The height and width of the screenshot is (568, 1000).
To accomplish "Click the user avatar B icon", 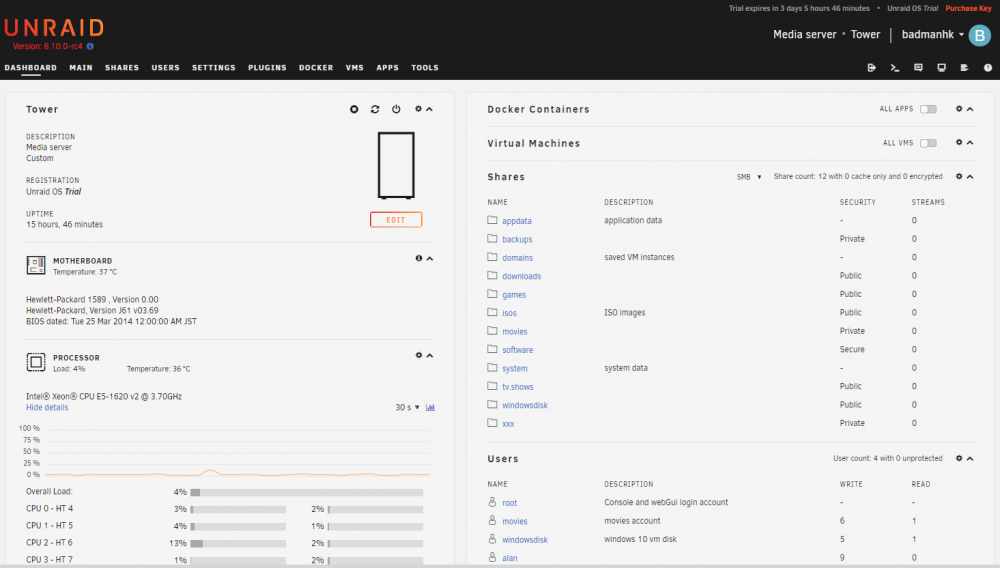I will pyautogui.click(x=980, y=35).
